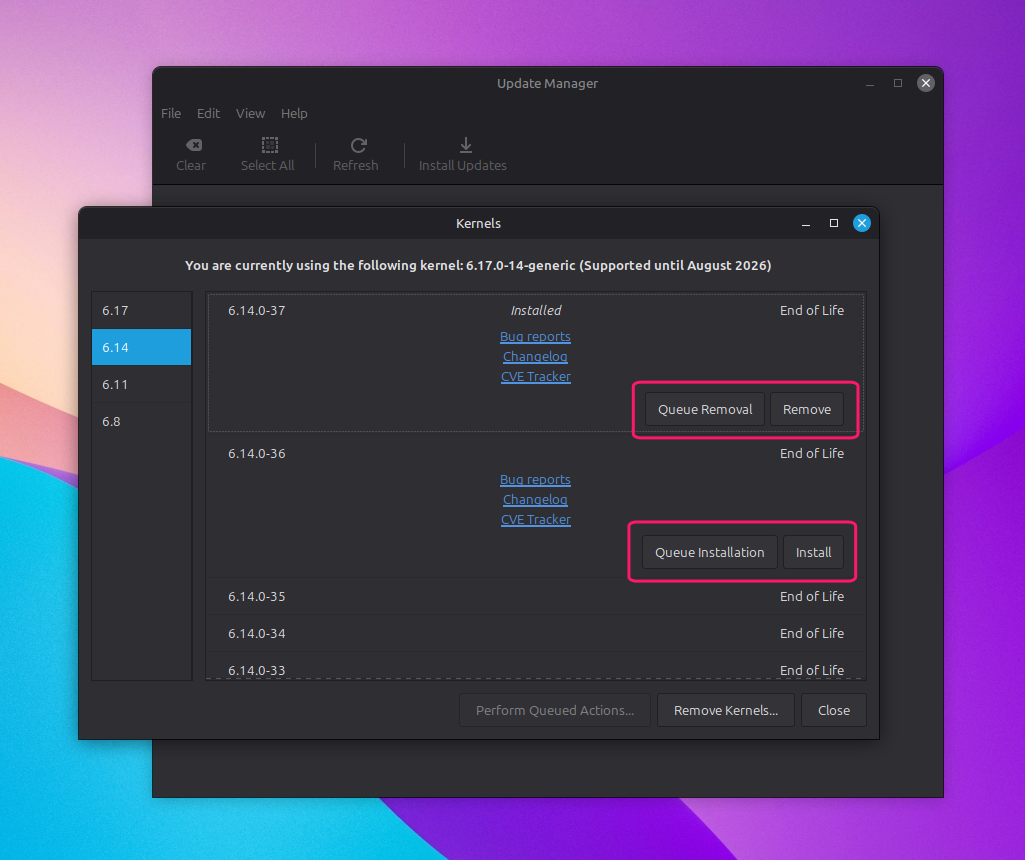1025x860 pixels.
Task: Open Changelog link for kernel 6.14.0-36
Action: pos(535,499)
